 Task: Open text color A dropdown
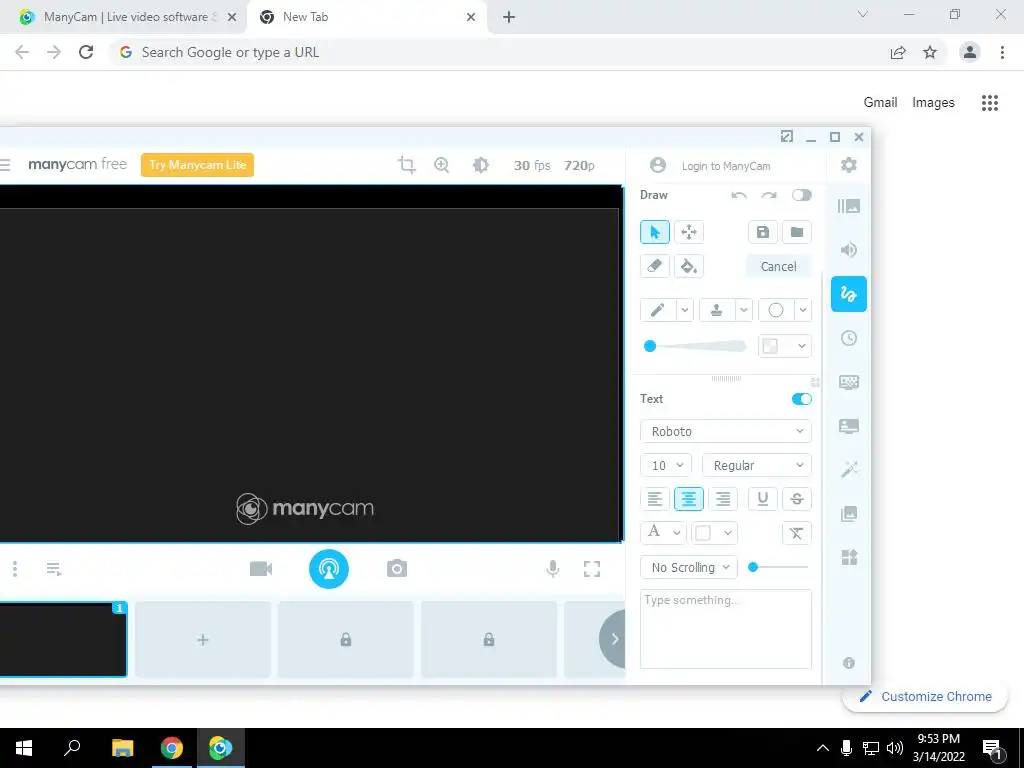[662, 533]
